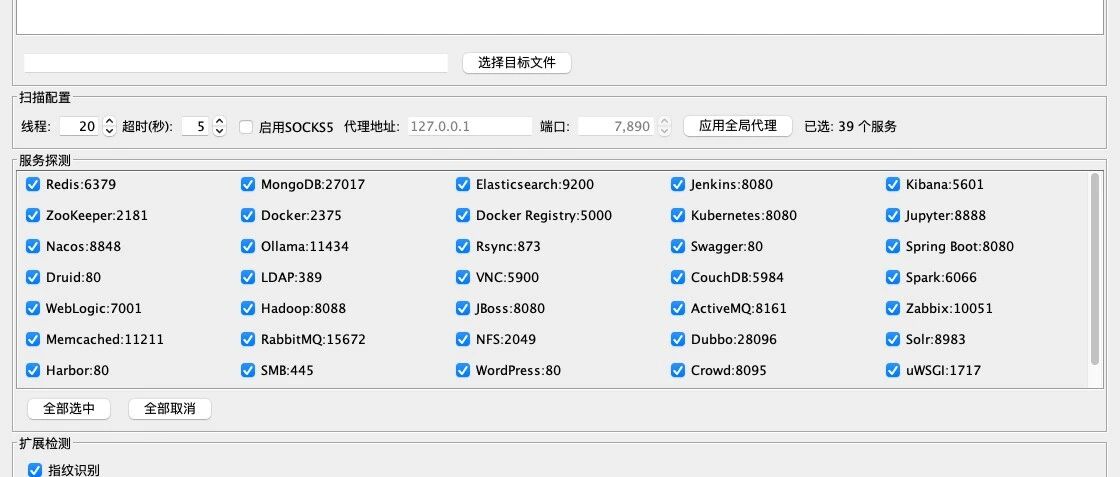Click the 选择目标文件 button
The height and width of the screenshot is (477, 1120).
click(516, 63)
